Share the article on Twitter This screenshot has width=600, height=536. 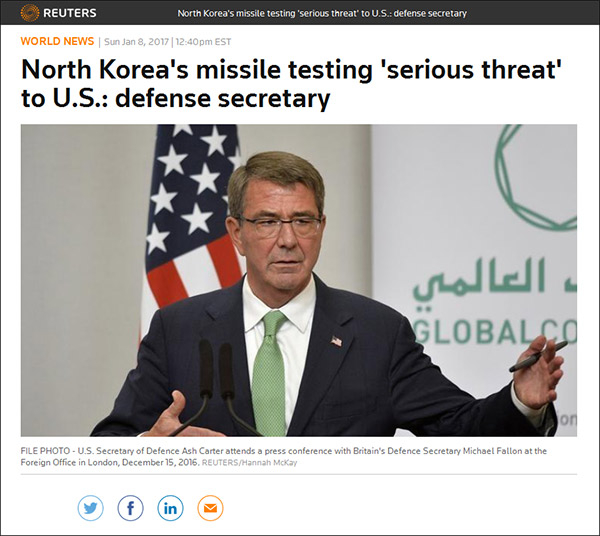[90, 508]
